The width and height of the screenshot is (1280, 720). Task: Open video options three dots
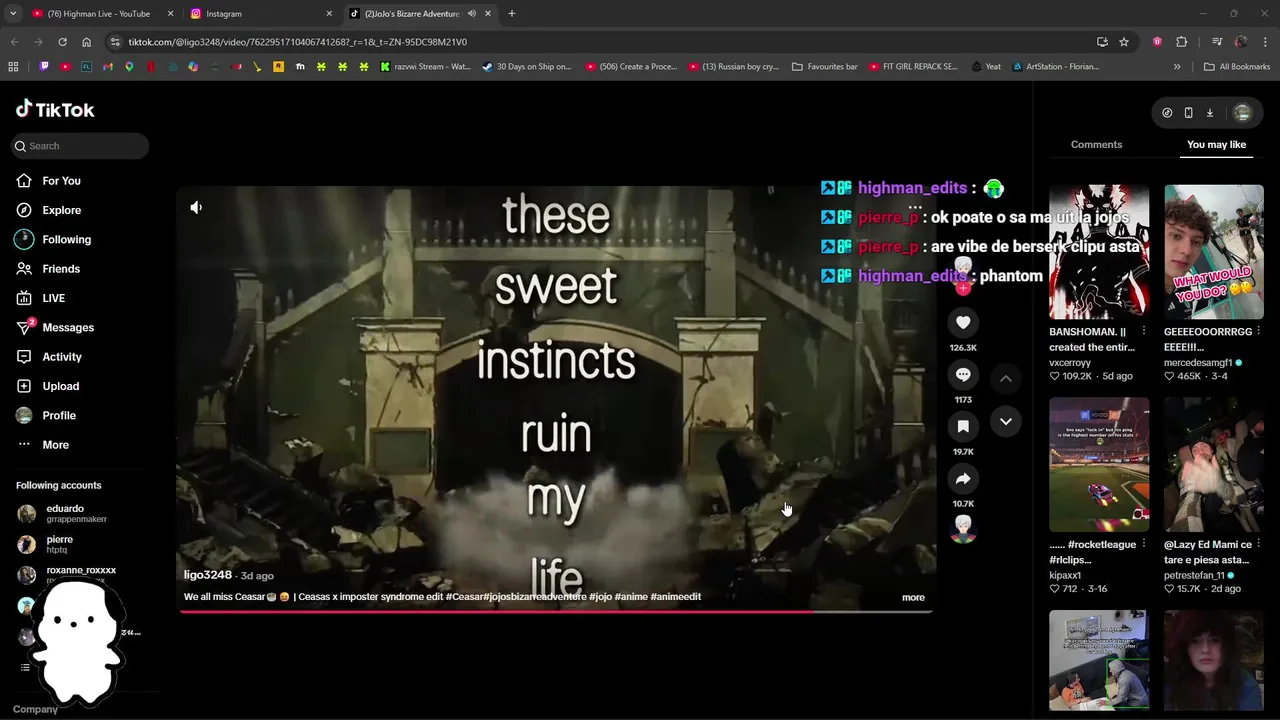pyautogui.click(x=915, y=207)
